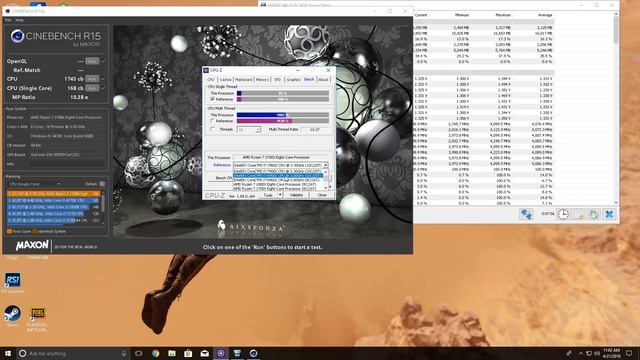Run the CPU benchmark in Cinebench
This screenshot has height=360, width=640.
point(92,78)
